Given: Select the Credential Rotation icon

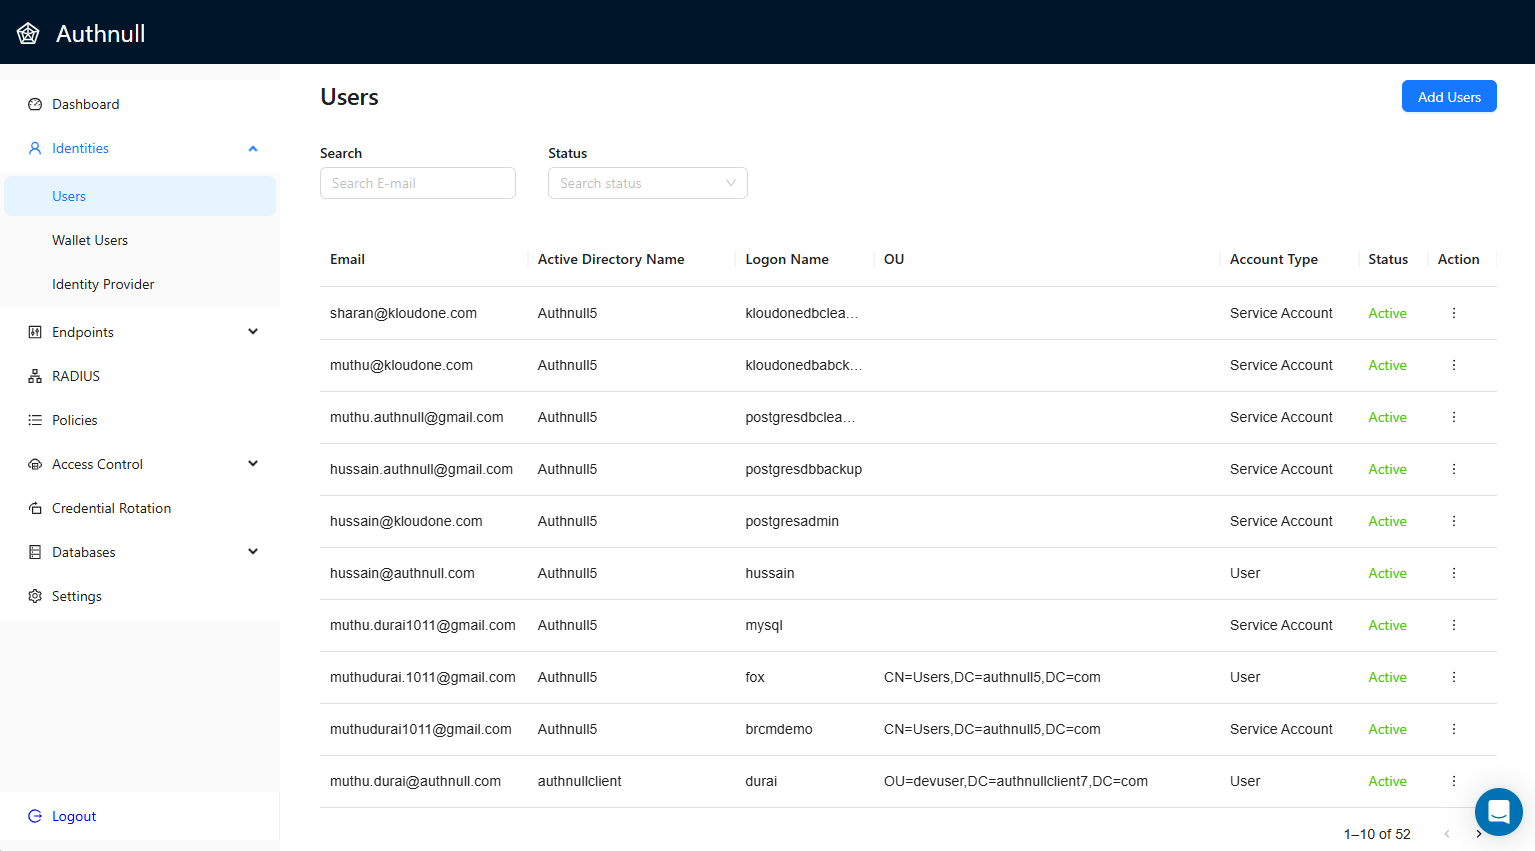Looking at the screenshot, I should click(x=35, y=507).
